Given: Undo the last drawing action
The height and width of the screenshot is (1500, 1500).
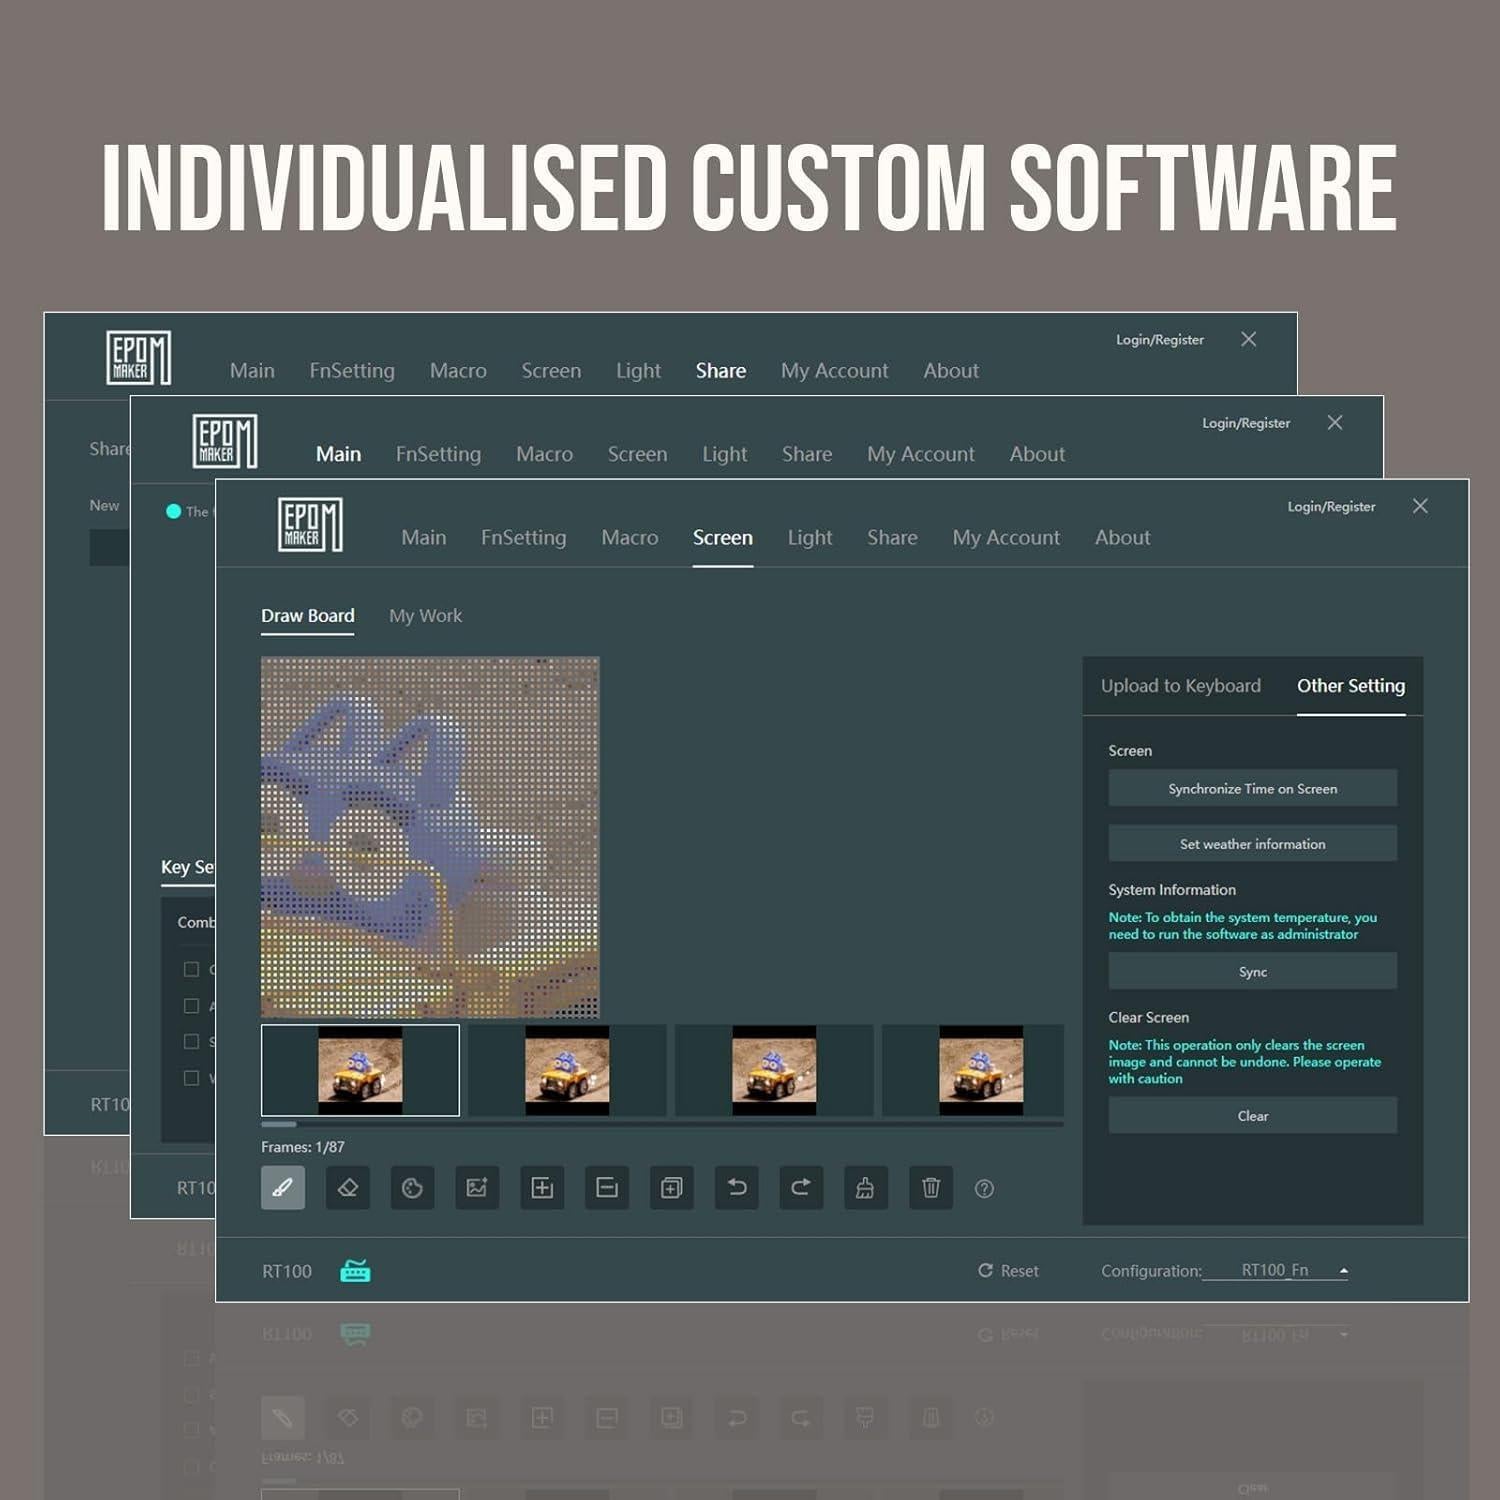Looking at the screenshot, I should click(737, 1188).
